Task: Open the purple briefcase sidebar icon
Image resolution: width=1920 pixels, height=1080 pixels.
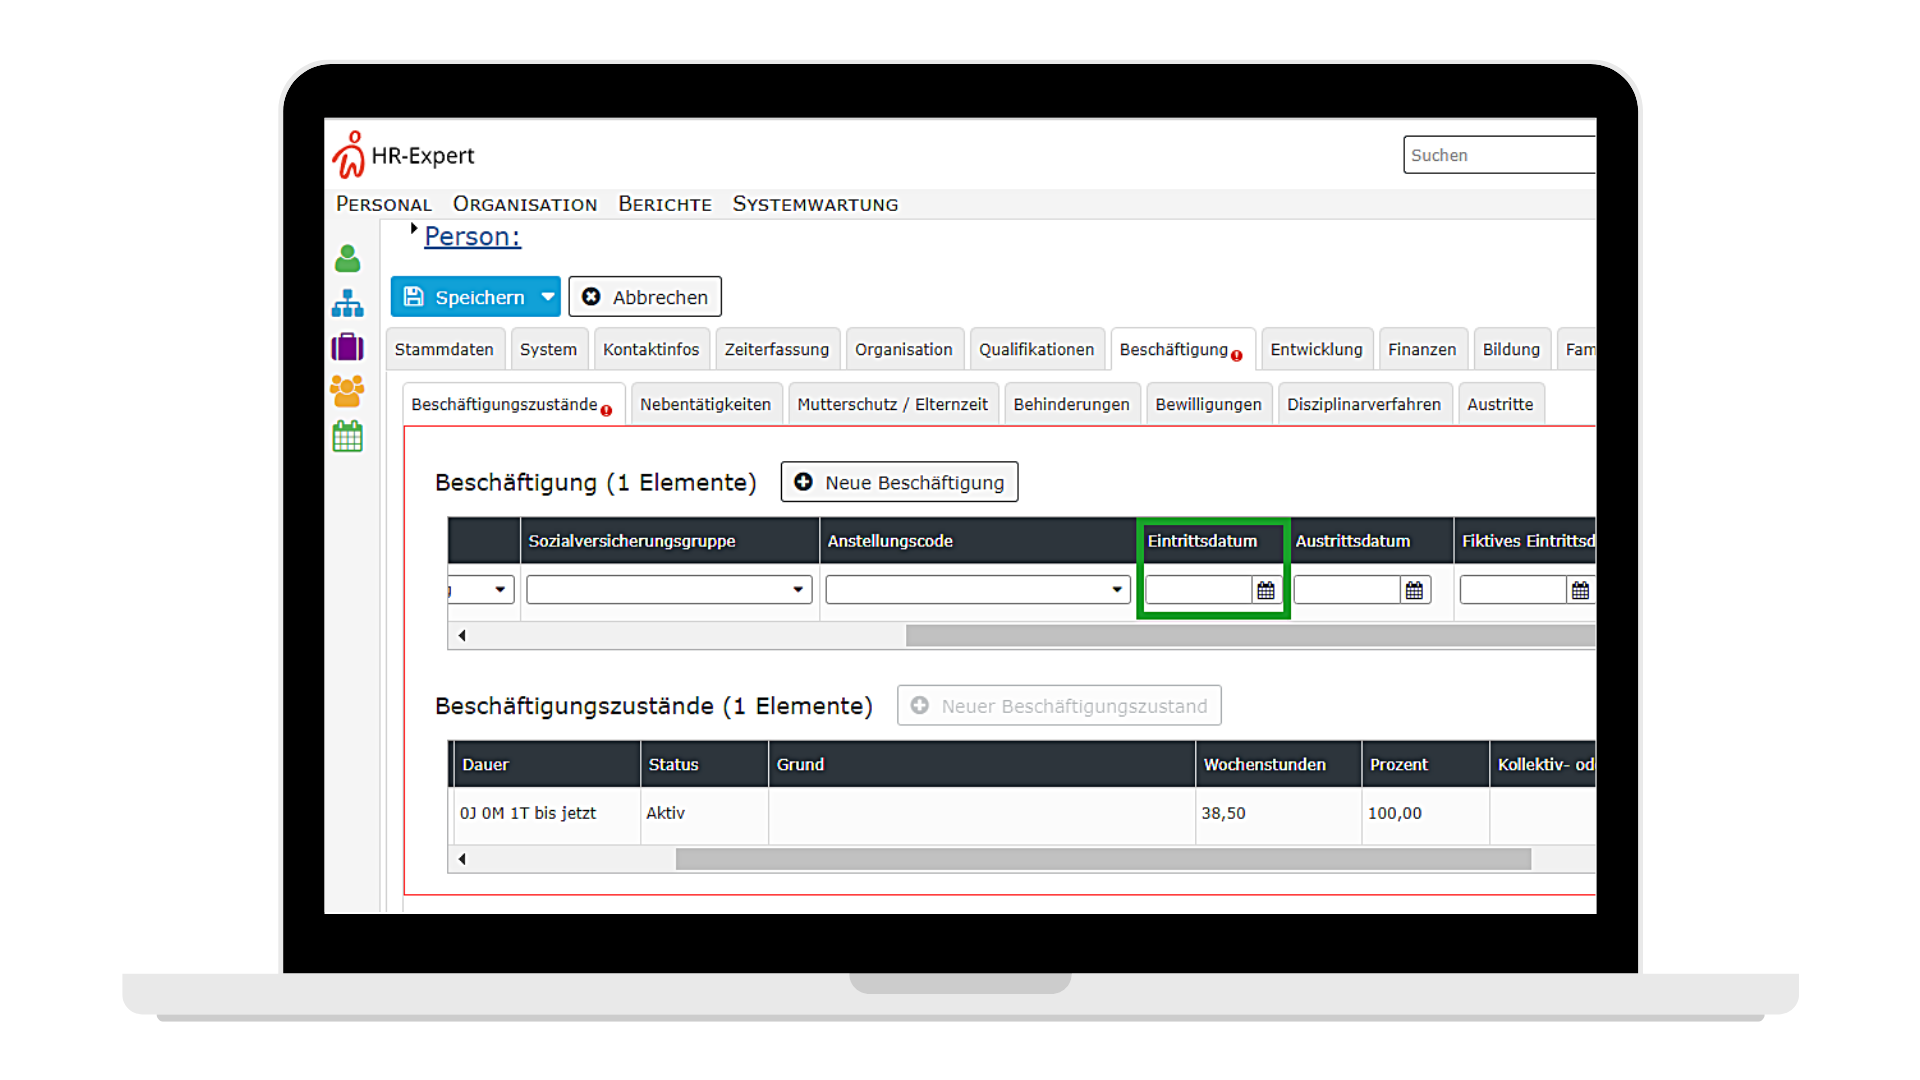Action: [x=348, y=347]
